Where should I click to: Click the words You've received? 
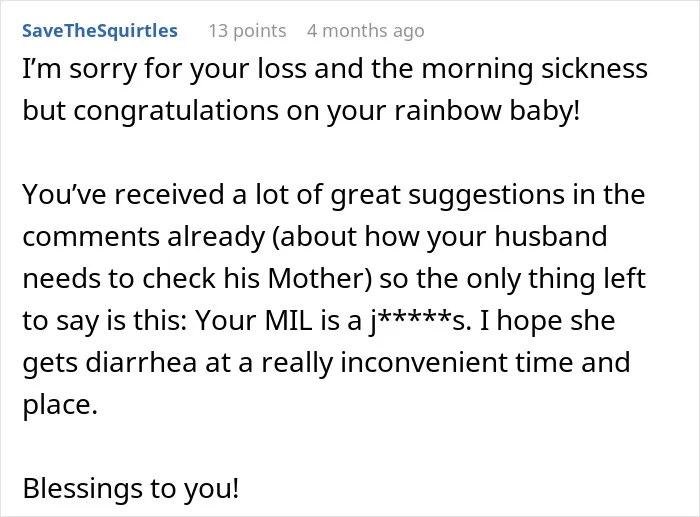[x=123, y=195]
